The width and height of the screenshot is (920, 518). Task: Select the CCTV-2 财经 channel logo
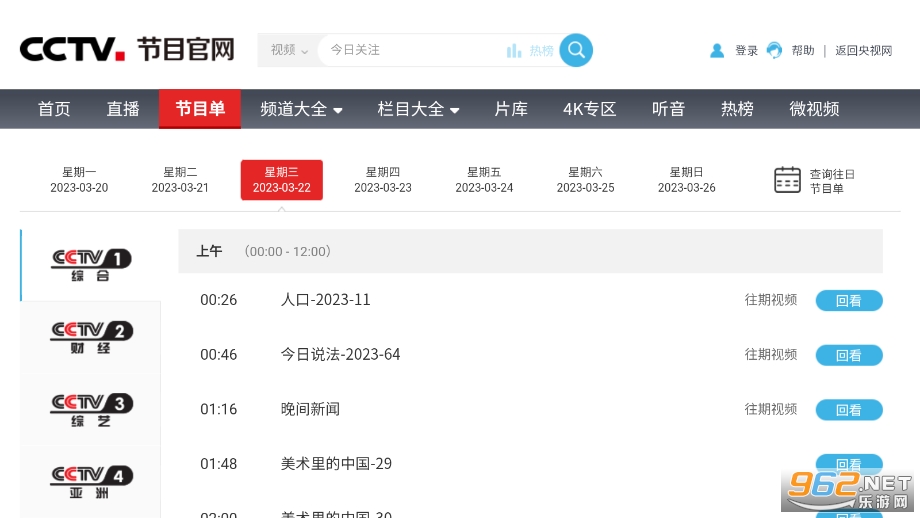[91, 337]
